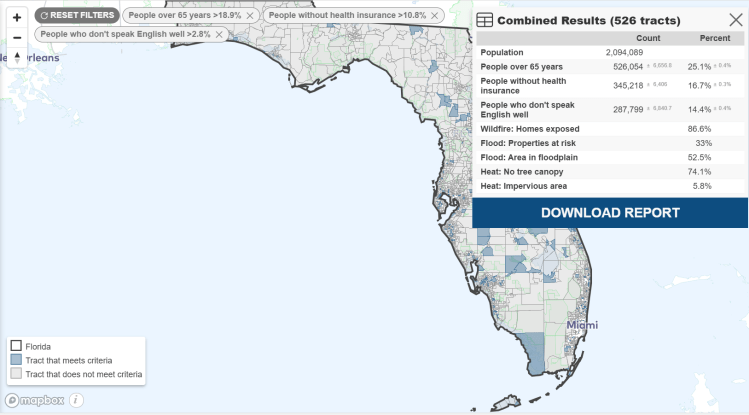Zoom in the map with plus button

coord(17,18)
